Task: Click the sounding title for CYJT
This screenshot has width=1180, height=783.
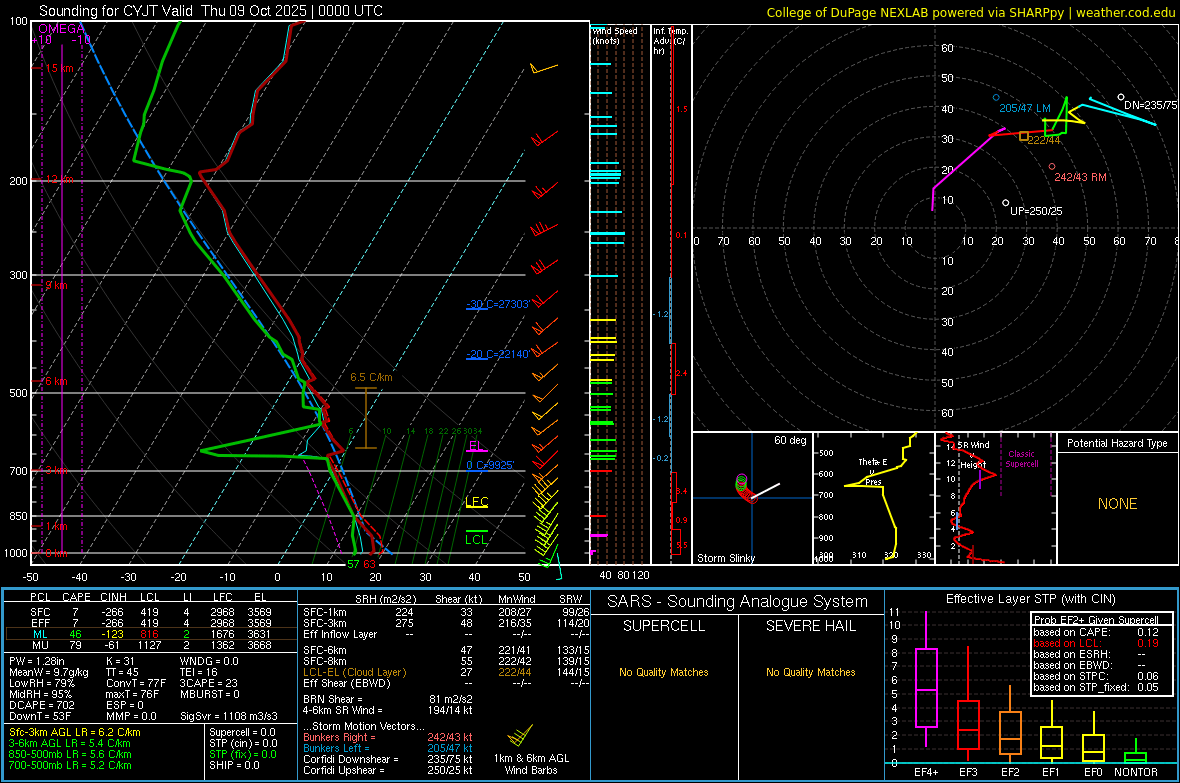Action: [211, 11]
